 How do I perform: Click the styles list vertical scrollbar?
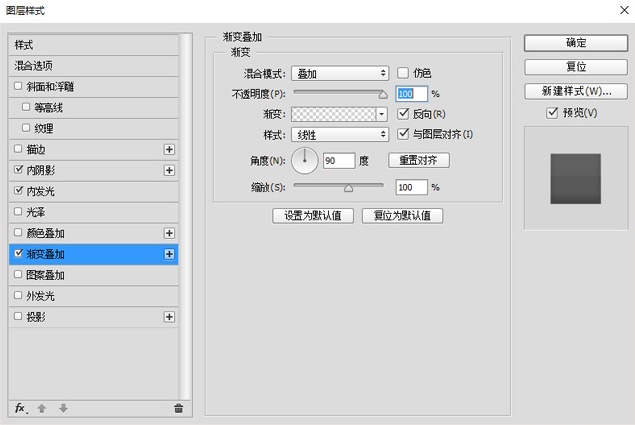coord(185,217)
